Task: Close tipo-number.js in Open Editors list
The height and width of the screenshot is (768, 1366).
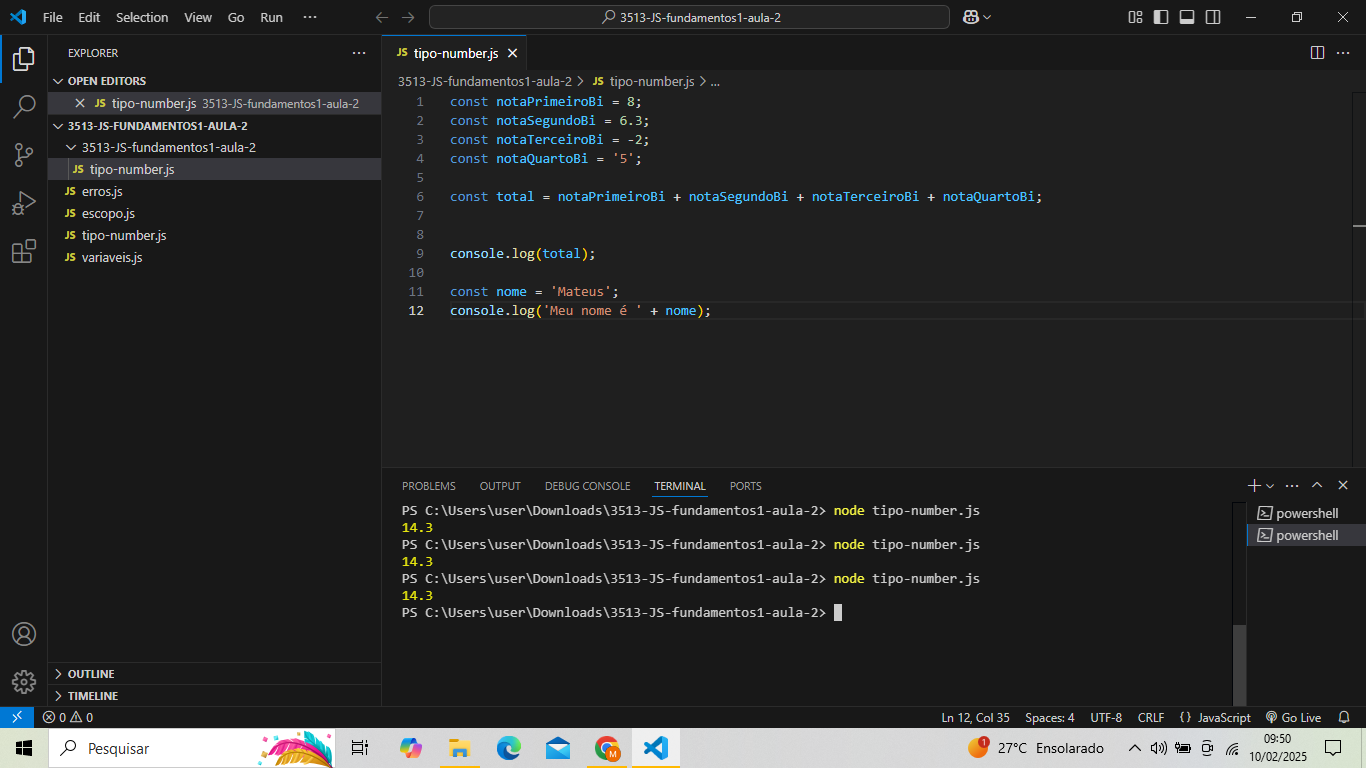Action: tap(80, 103)
